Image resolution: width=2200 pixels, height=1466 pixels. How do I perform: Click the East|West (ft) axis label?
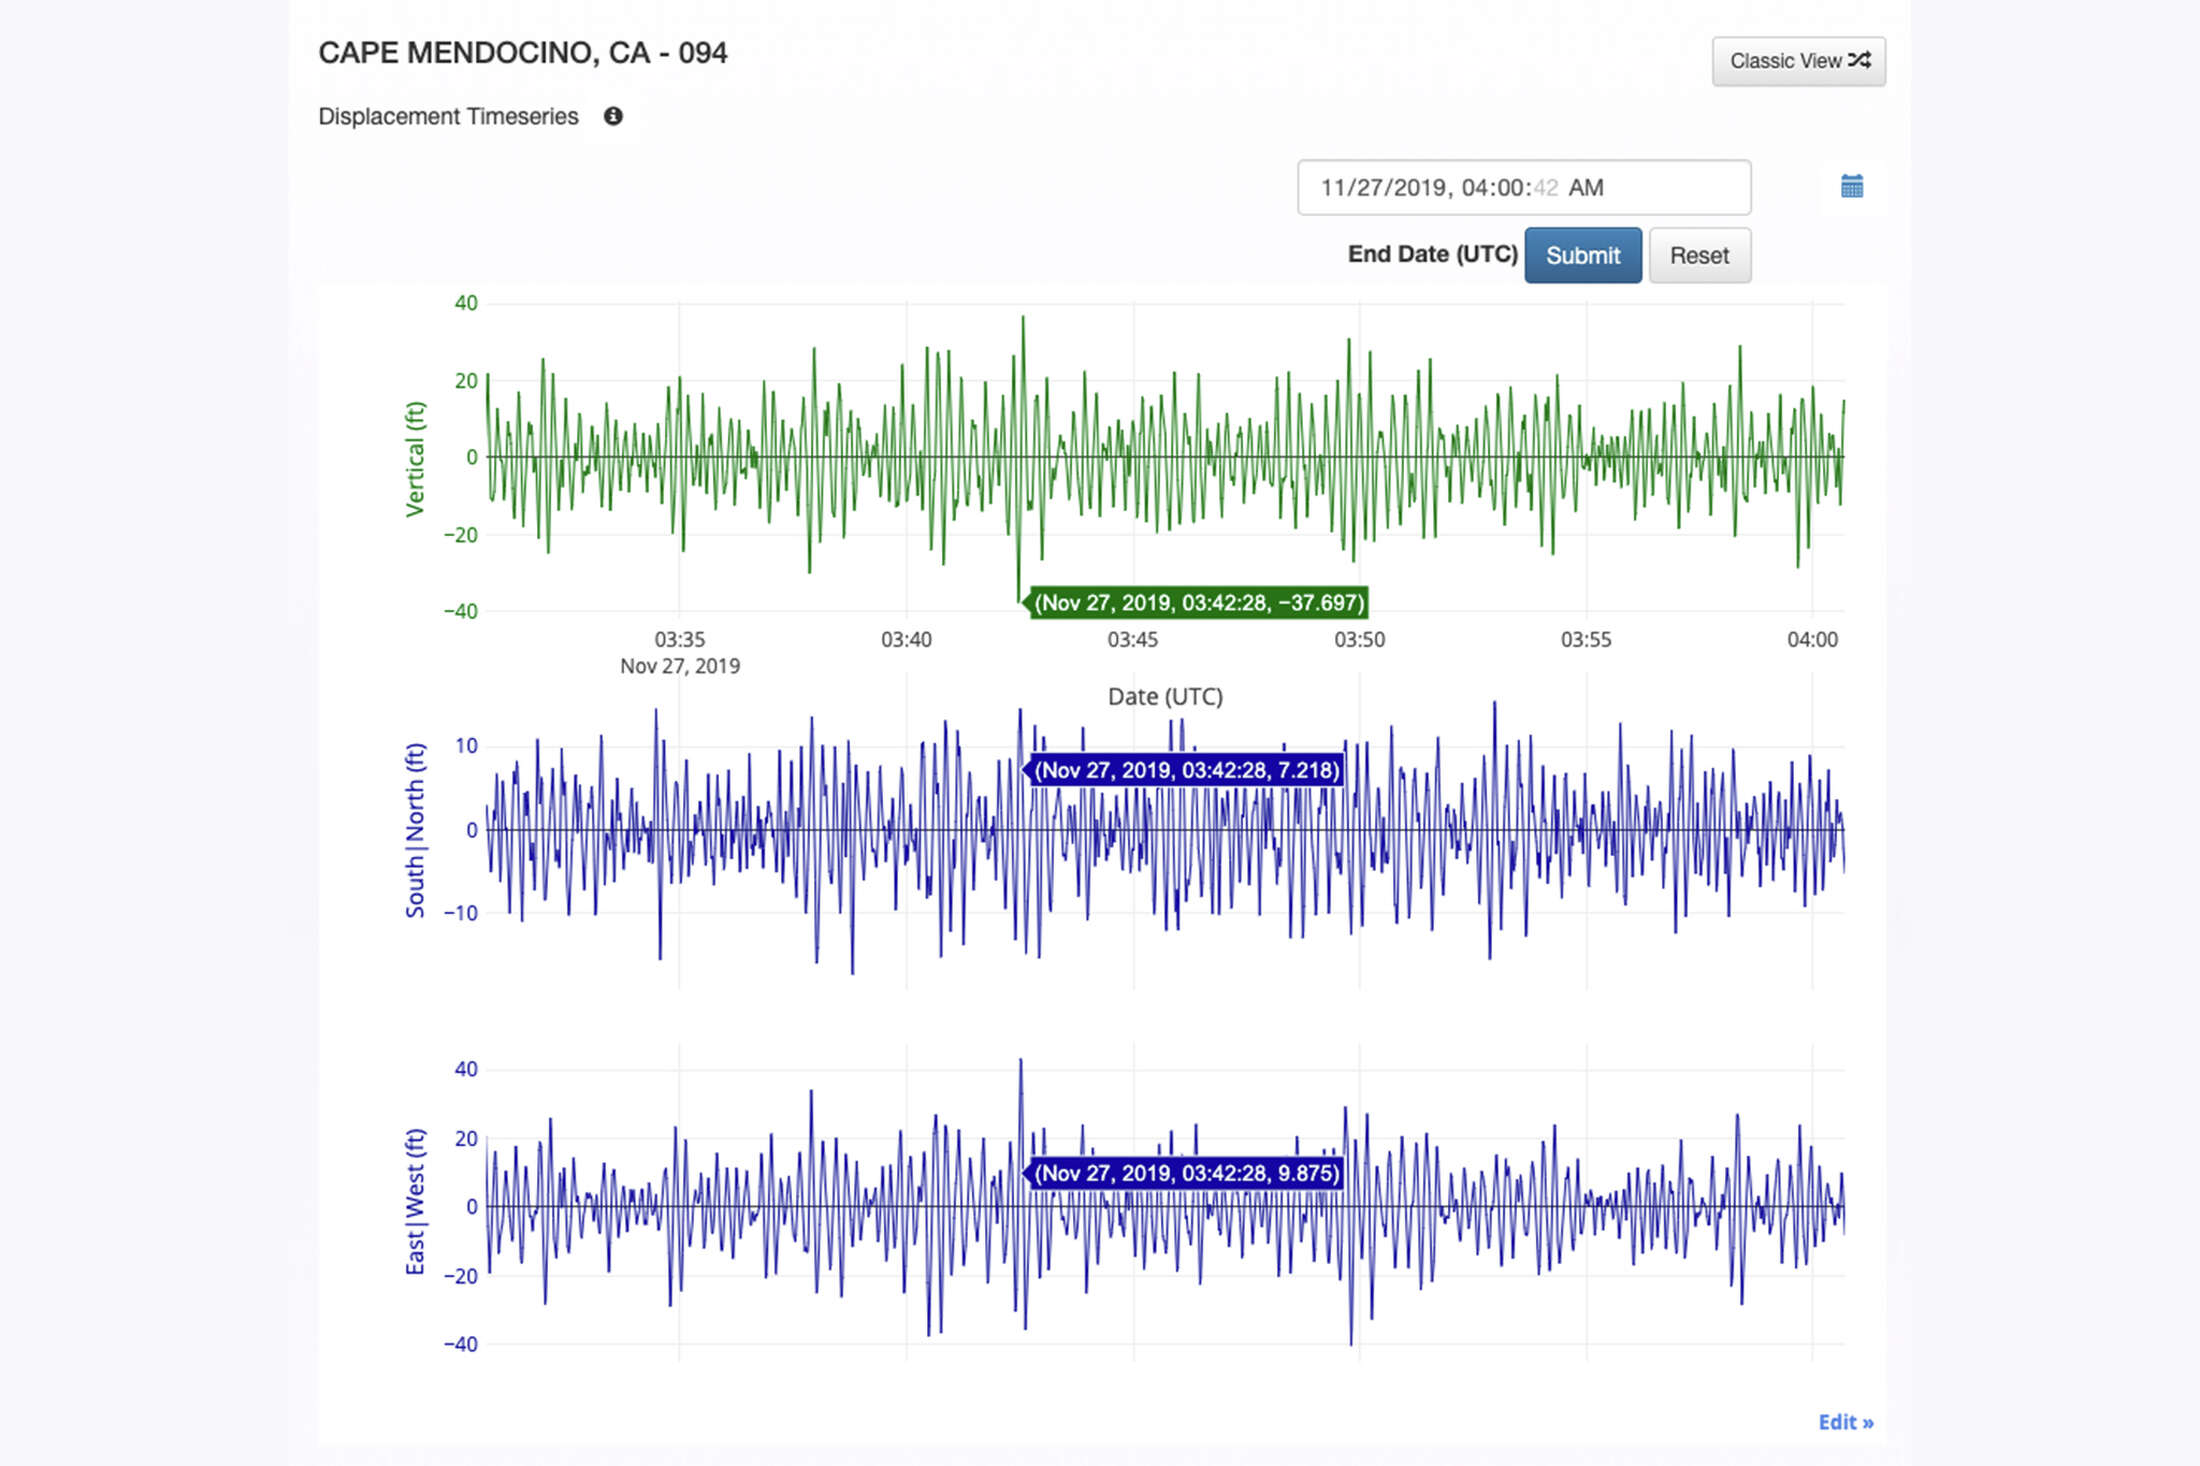coord(415,1202)
